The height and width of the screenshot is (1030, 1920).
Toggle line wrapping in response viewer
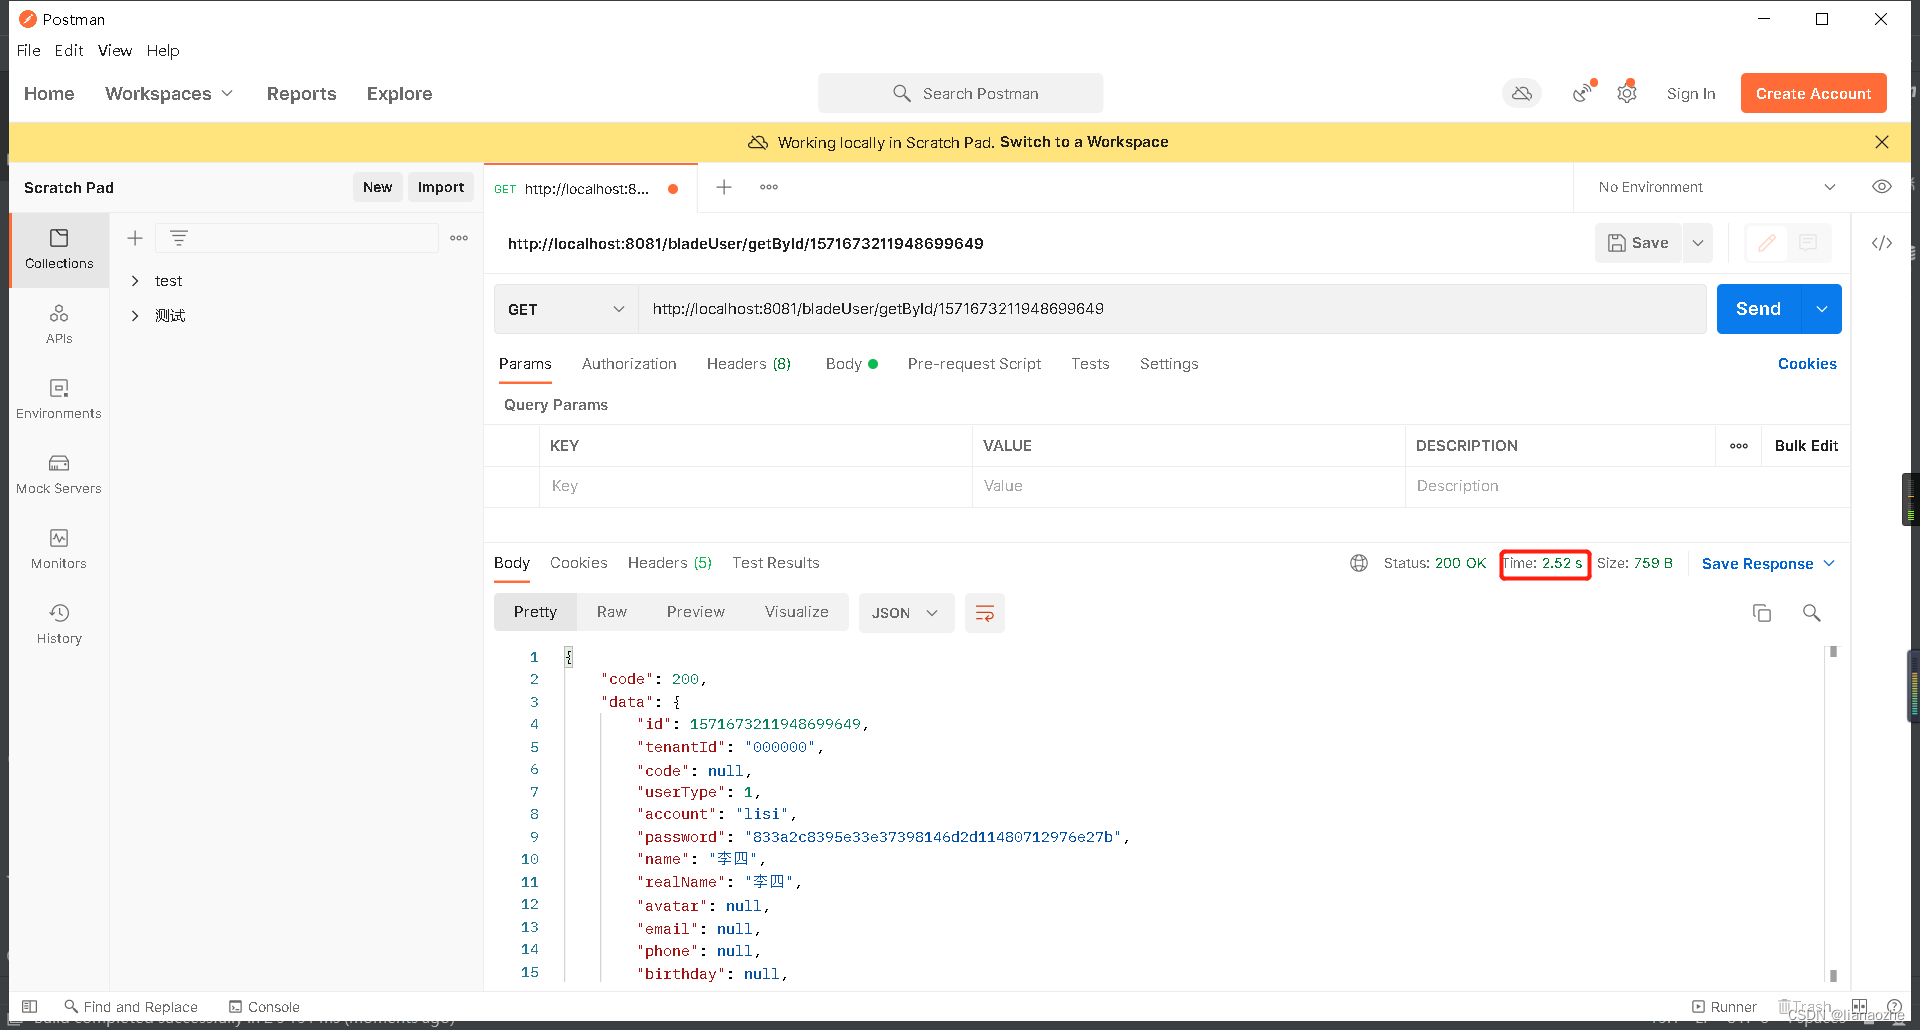click(985, 612)
